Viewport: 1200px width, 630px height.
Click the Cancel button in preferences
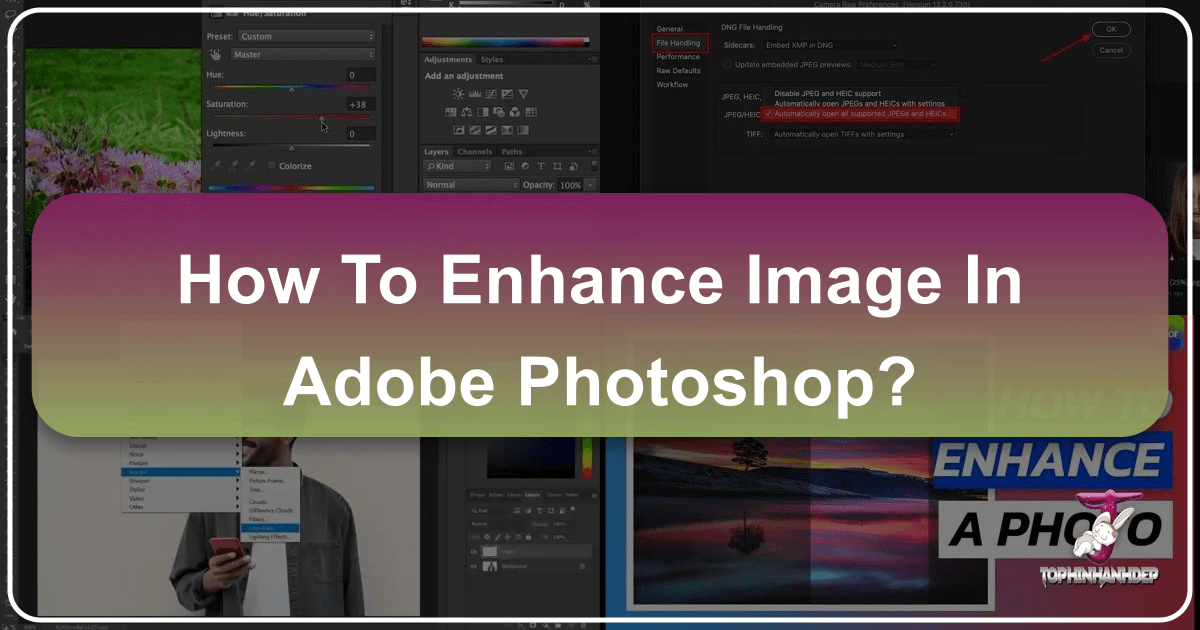(1110, 49)
